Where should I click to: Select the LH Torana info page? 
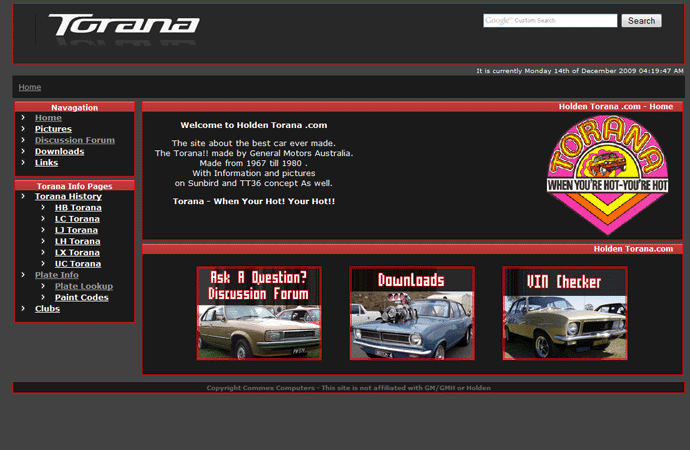[x=77, y=241]
